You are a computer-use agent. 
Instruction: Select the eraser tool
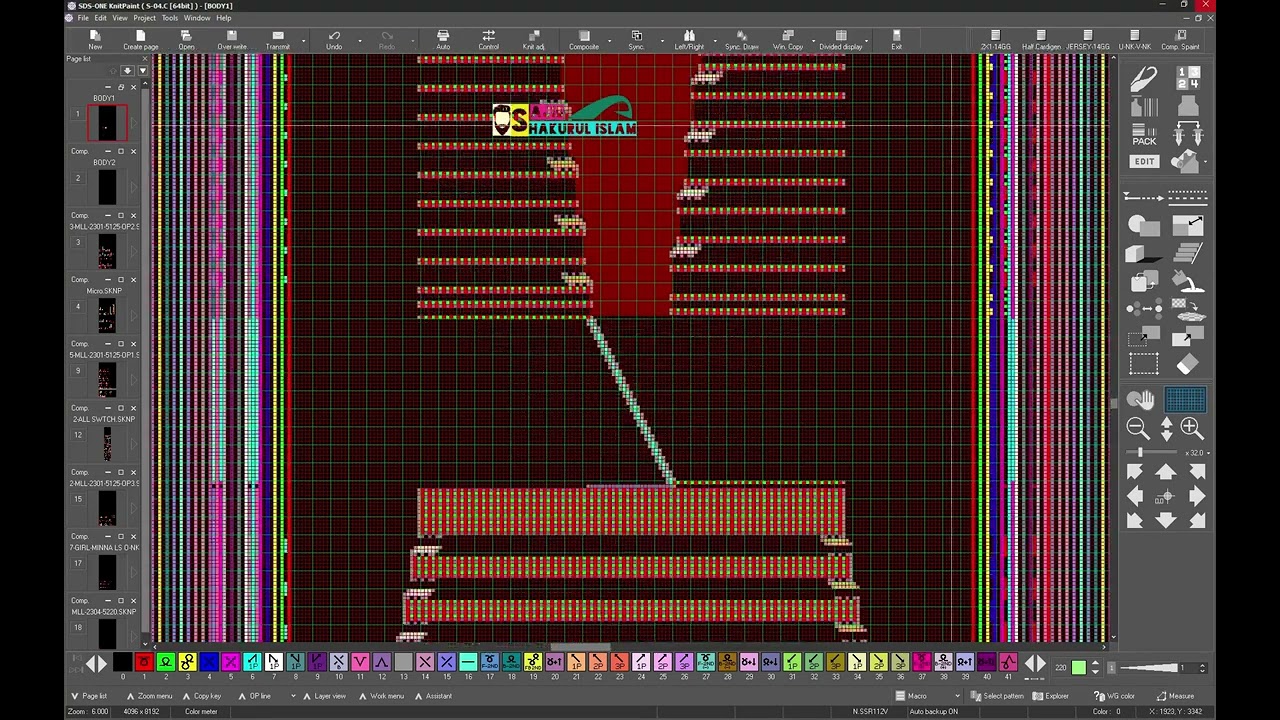pyautogui.click(x=1188, y=365)
